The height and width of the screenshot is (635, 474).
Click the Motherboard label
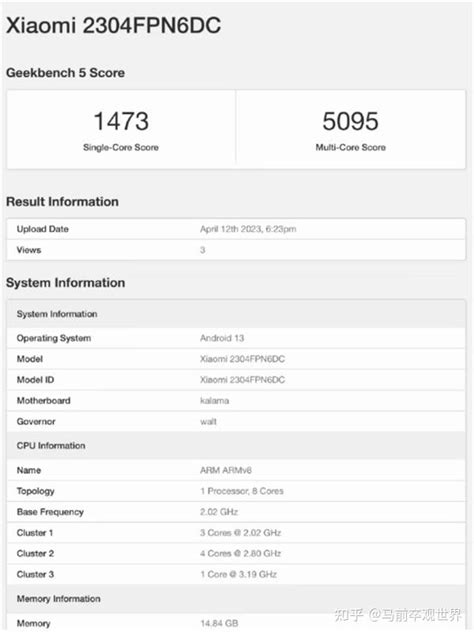pos(43,401)
